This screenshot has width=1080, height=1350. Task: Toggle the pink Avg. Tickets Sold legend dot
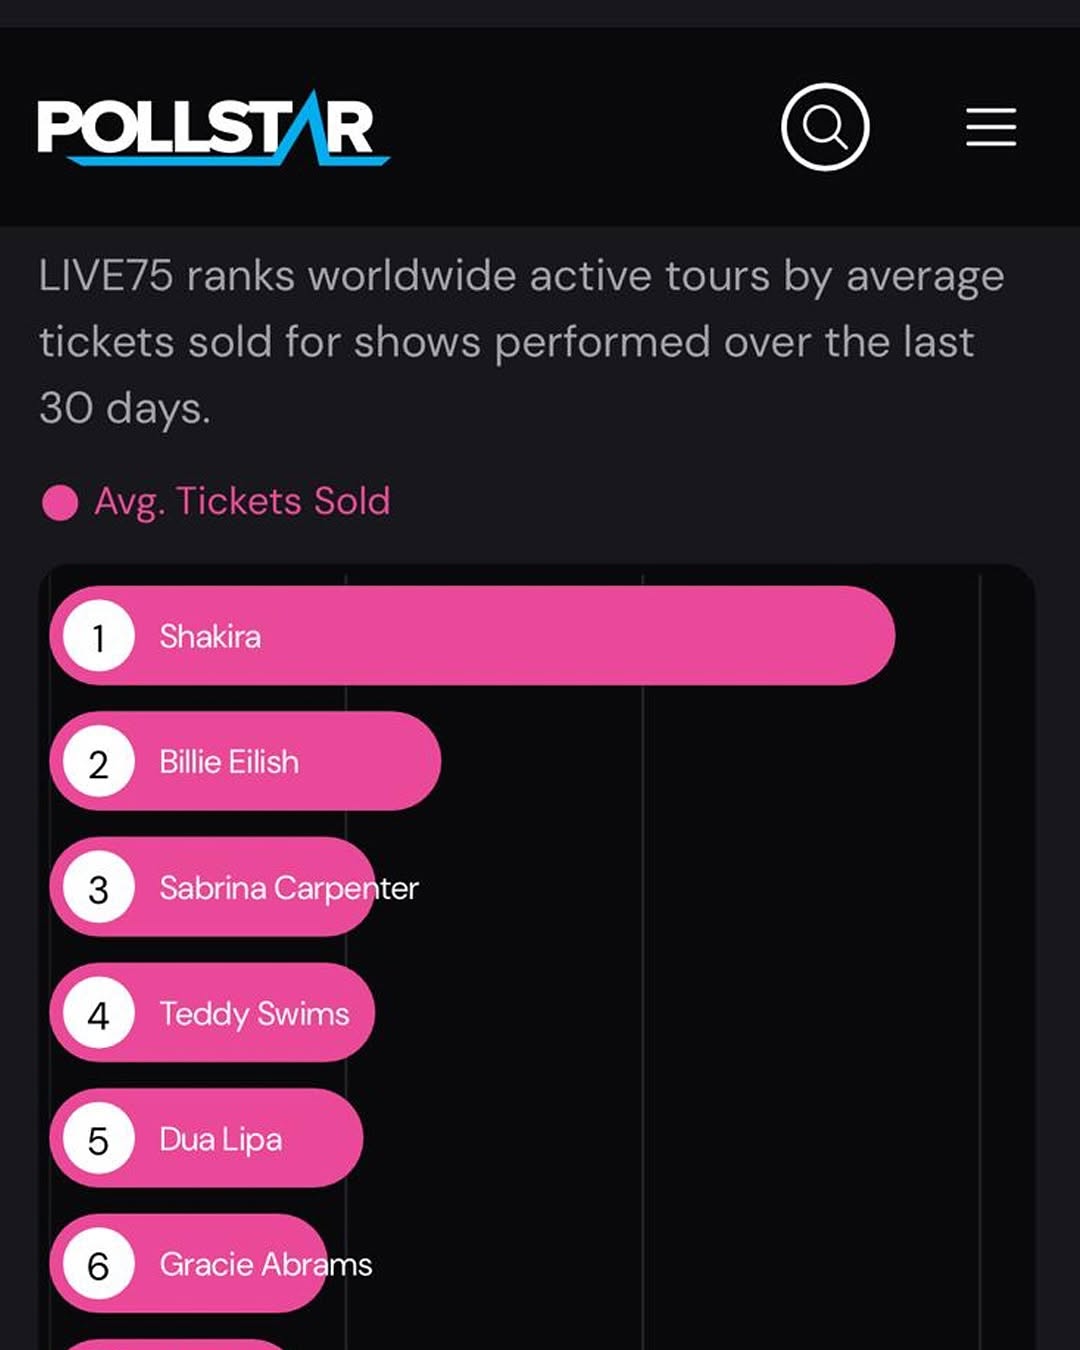click(60, 502)
